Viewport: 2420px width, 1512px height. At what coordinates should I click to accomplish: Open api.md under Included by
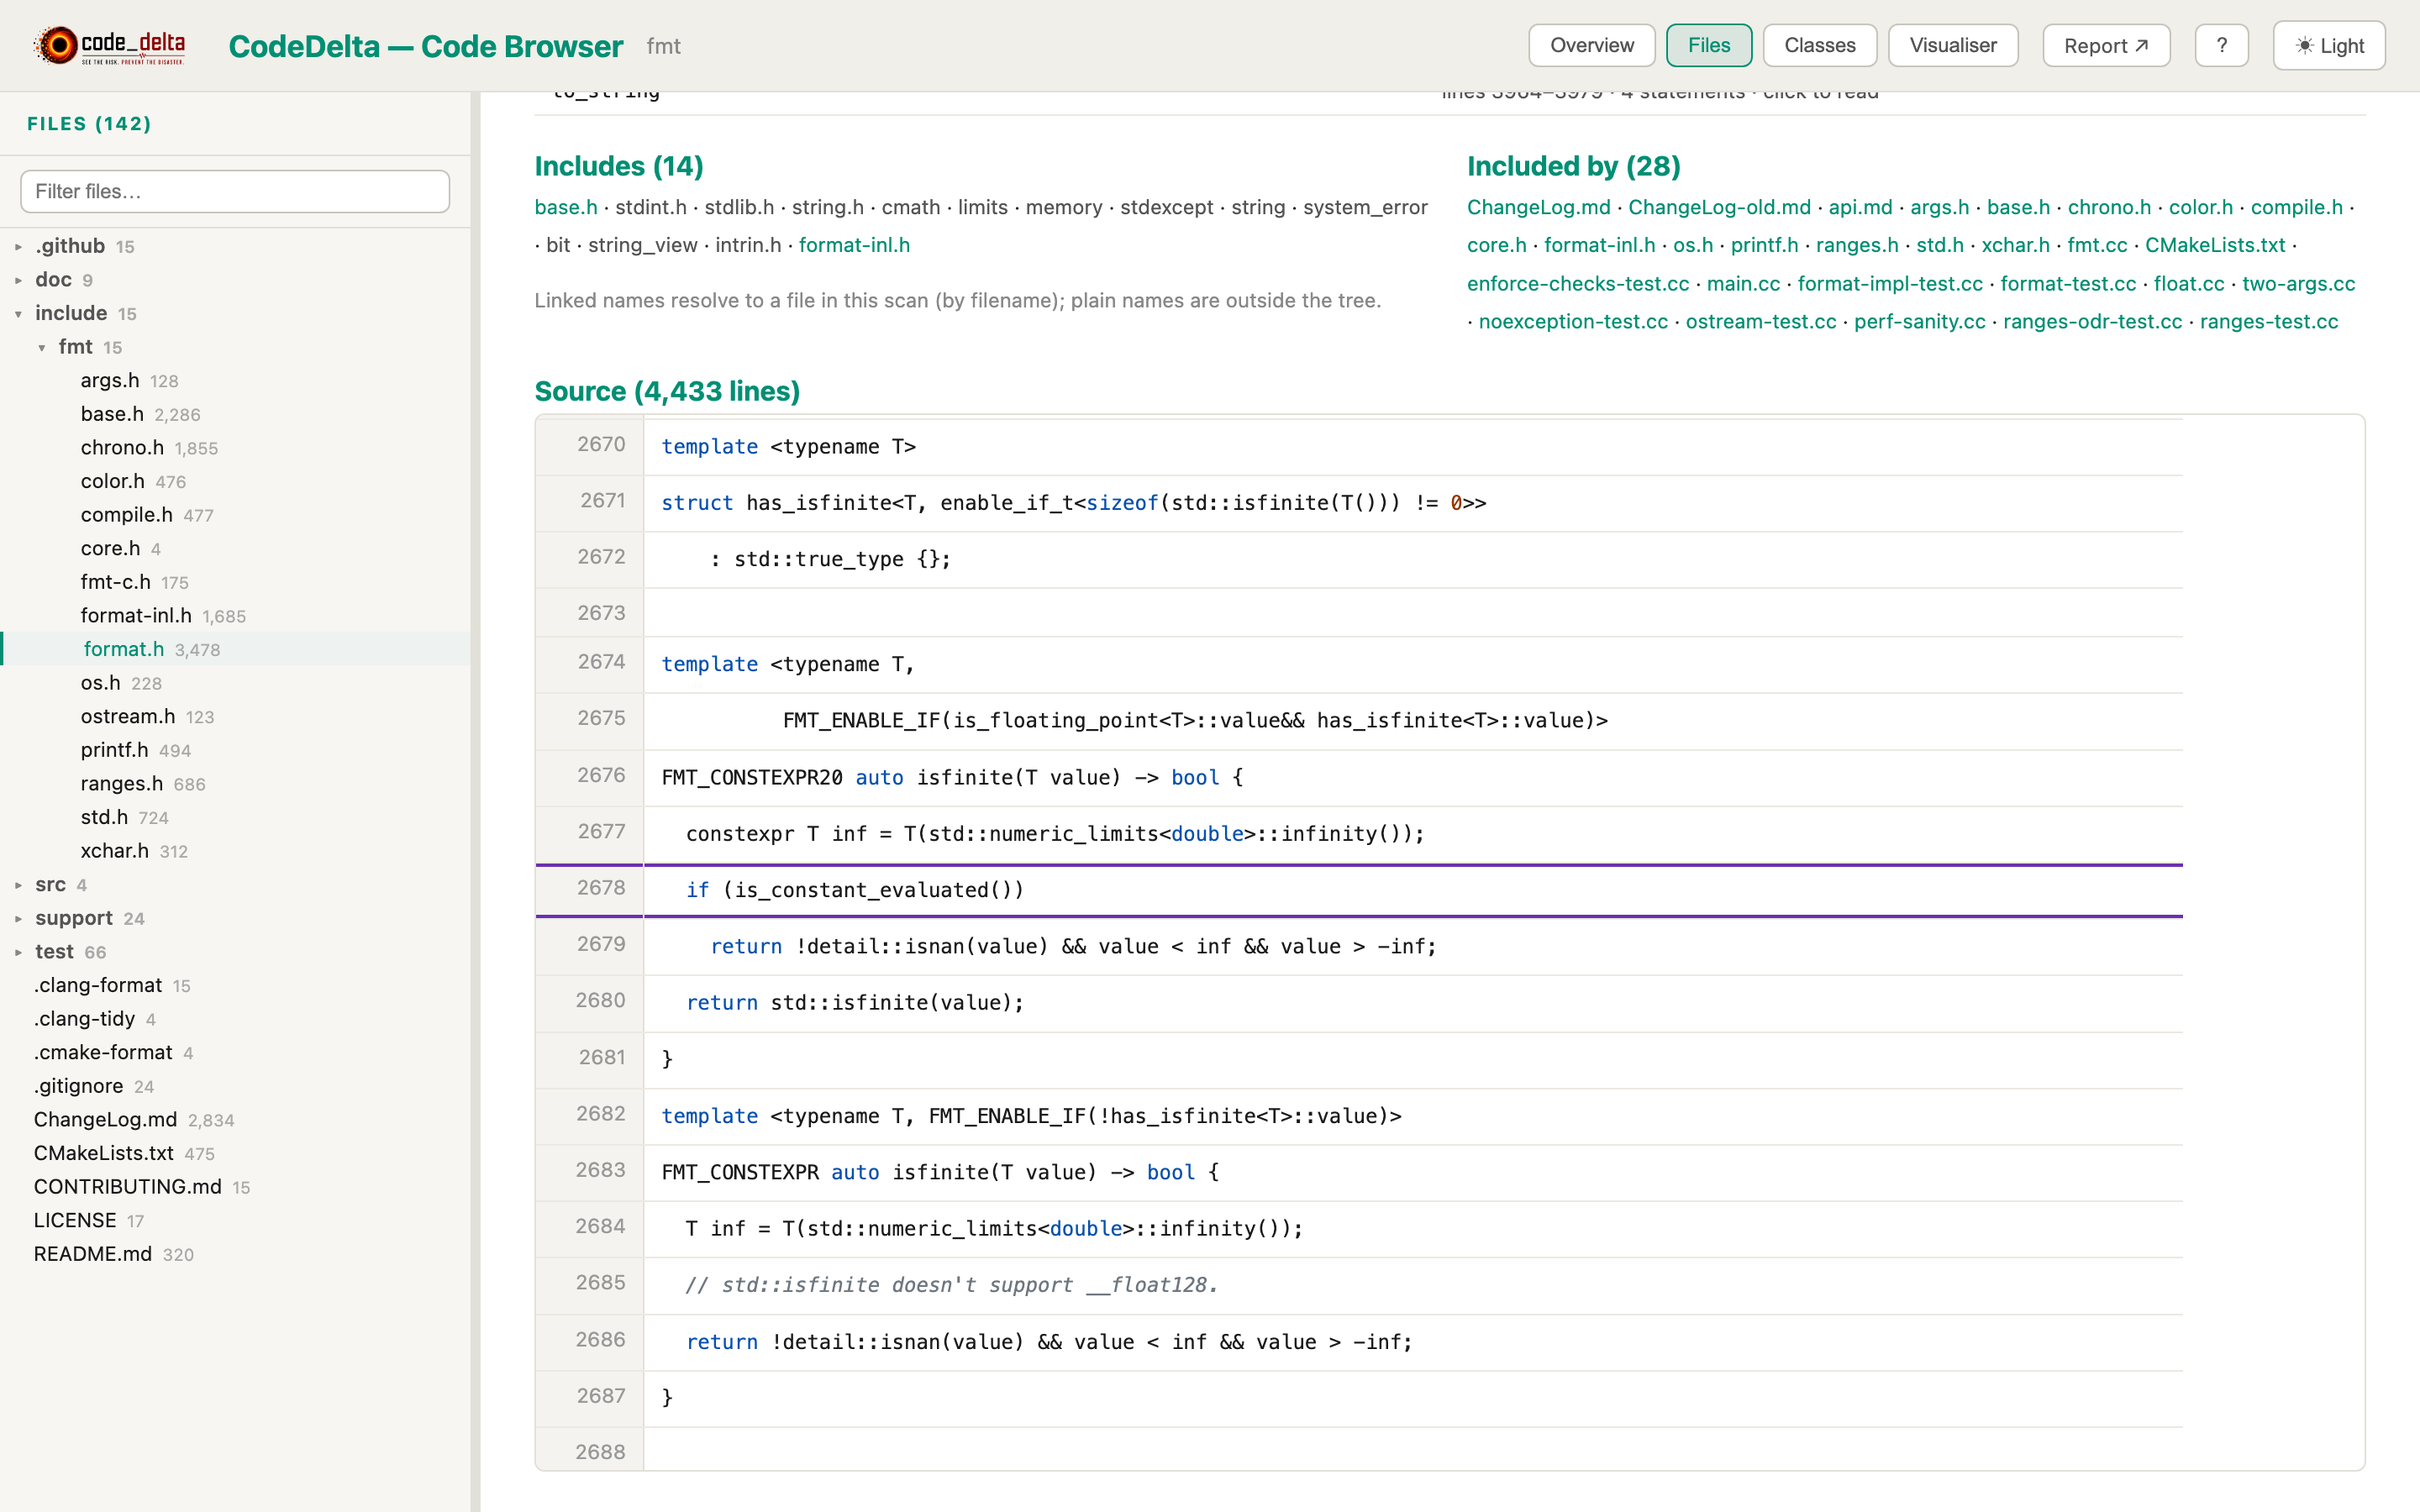(x=1860, y=207)
